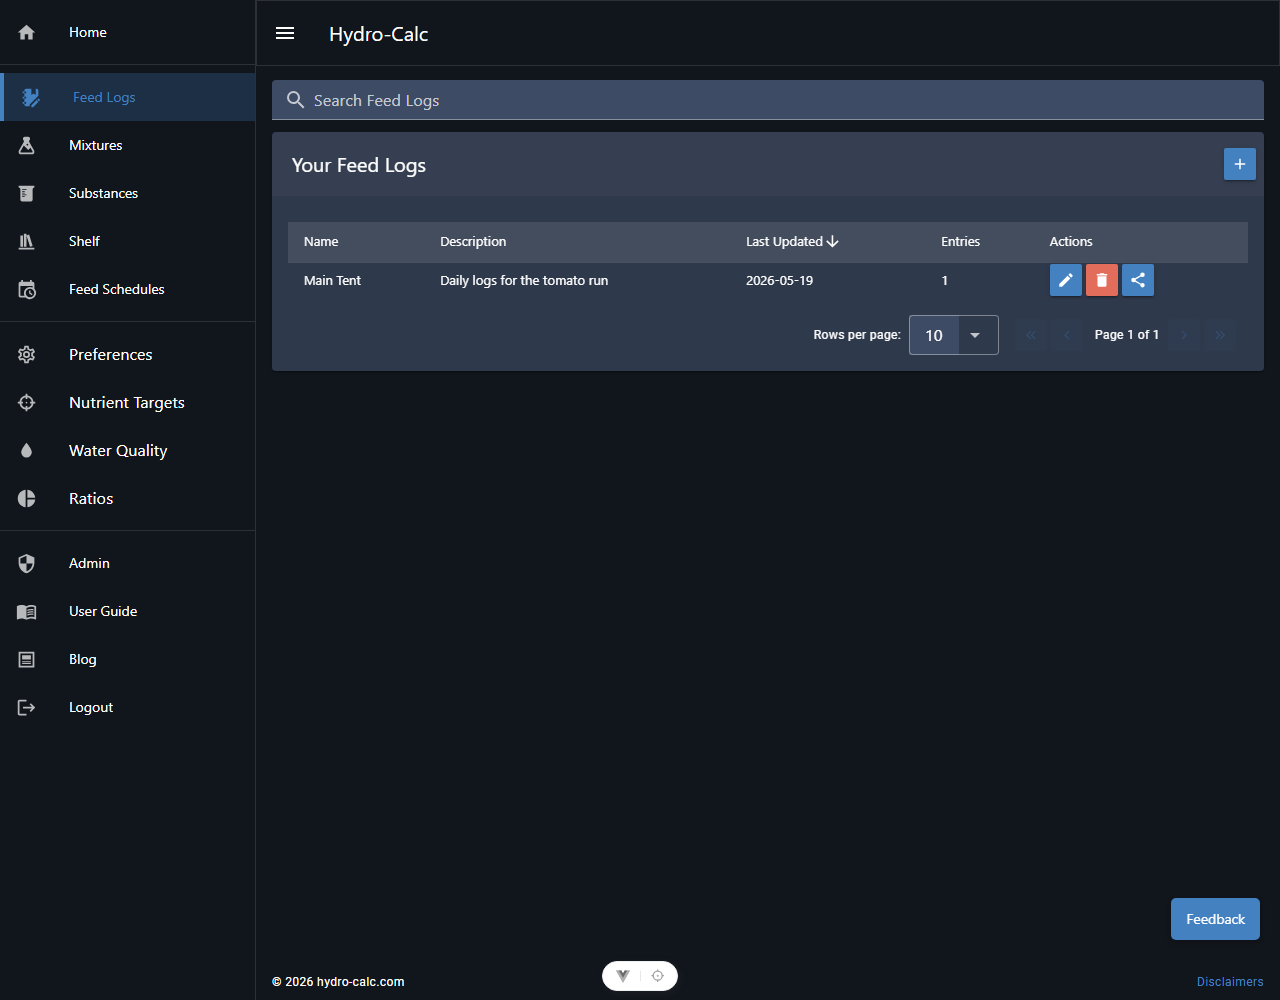Click the Feed Schedules calendar icon
The height and width of the screenshot is (1000, 1280).
(x=27, y=289)
